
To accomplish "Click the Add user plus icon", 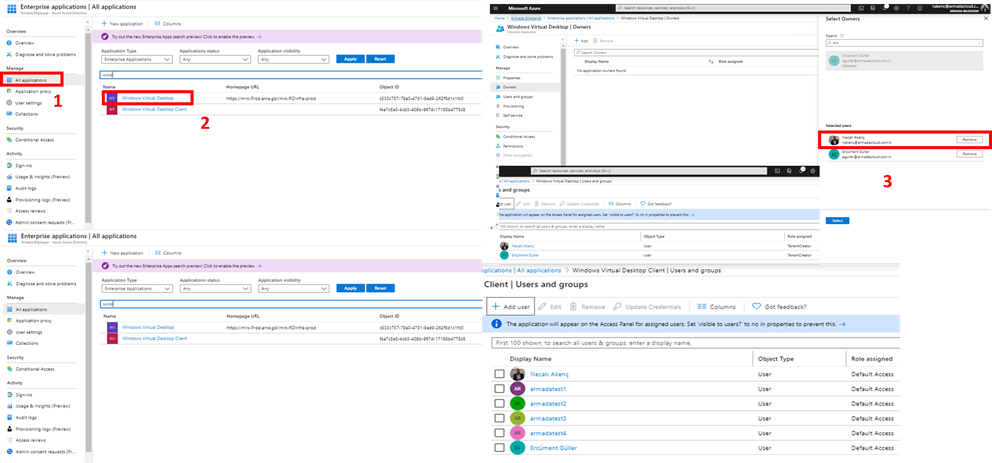I will click(x=496, y=307).
